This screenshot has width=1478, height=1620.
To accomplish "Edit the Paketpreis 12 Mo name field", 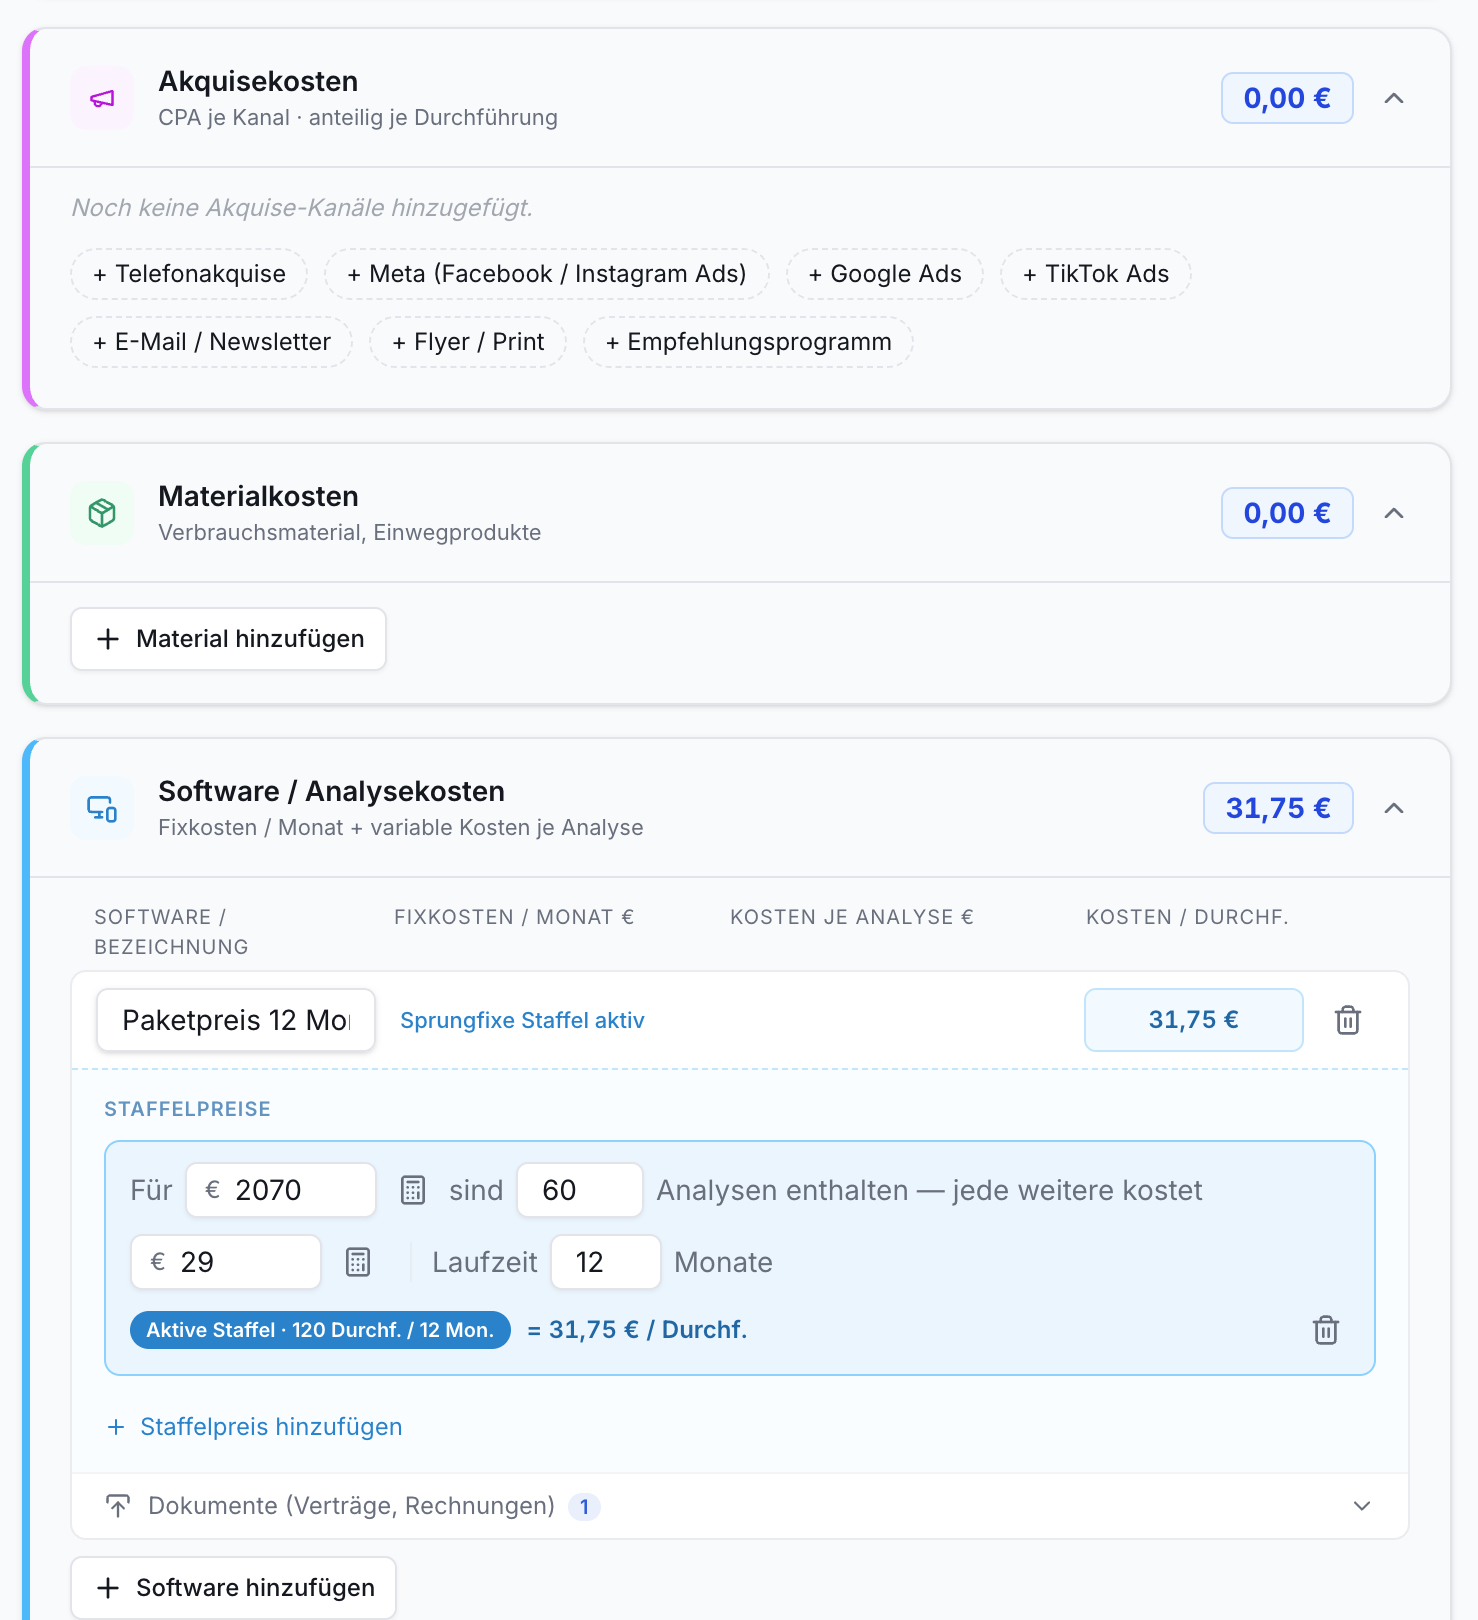I will [x=236, y=1020].
